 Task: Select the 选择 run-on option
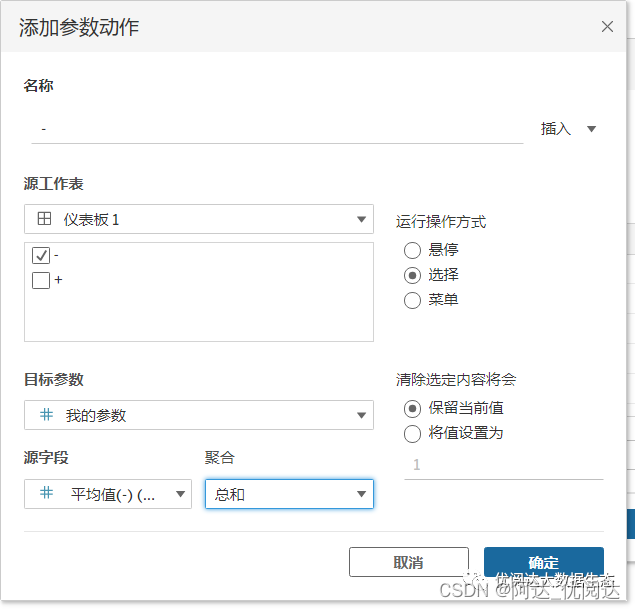click(x=412, y=275)
